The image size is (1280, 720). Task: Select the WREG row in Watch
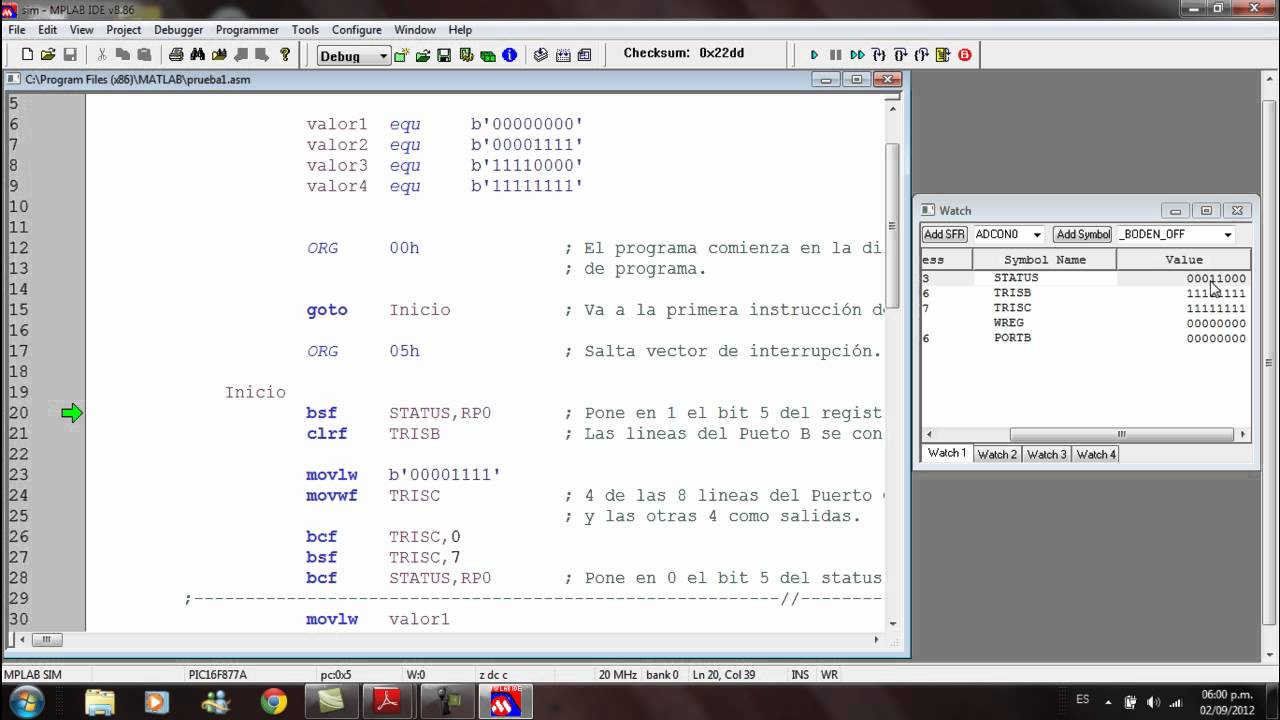point(1085,323)
